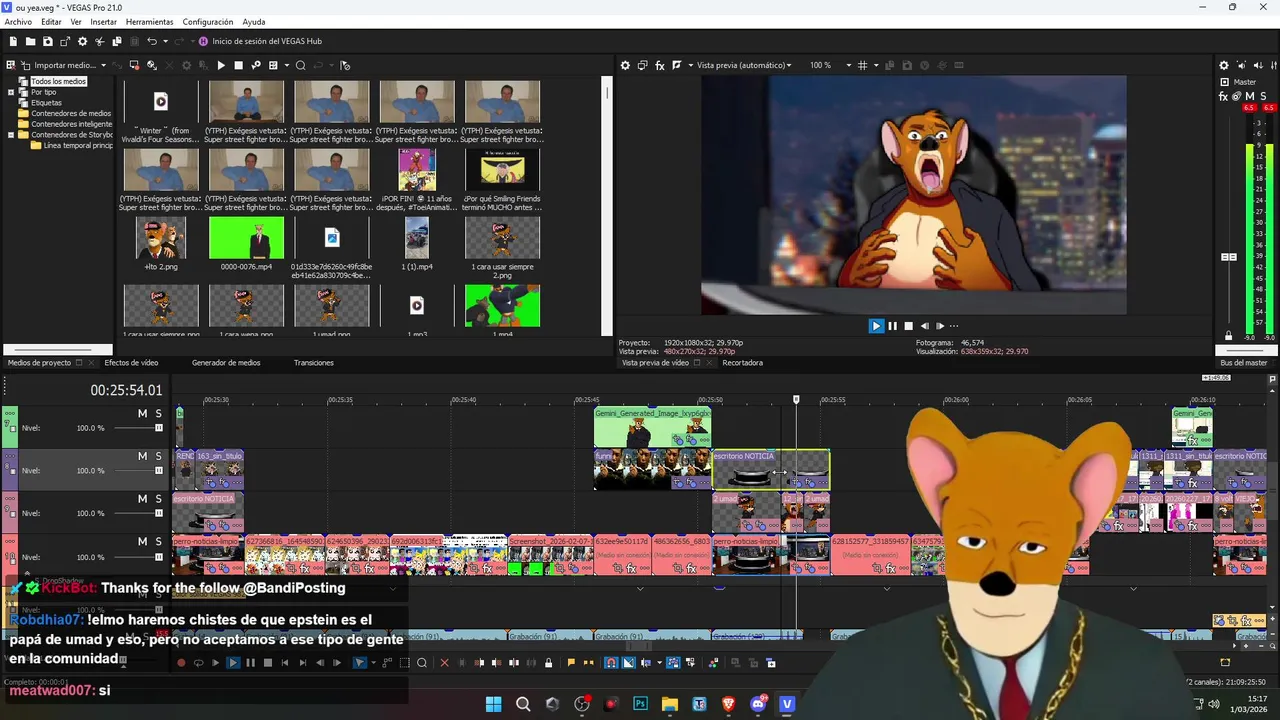This screenshot has width=1280, height=720.
Task: Click the timeline playhead marker
Action: point(796,399)
